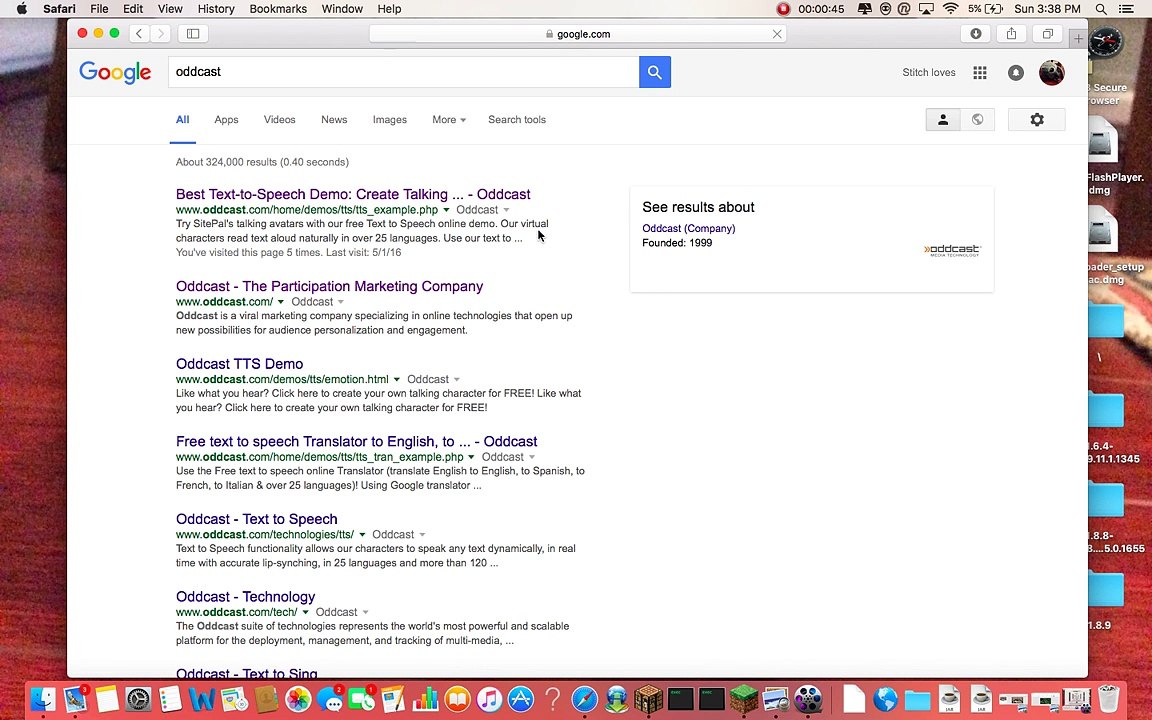Image resolution: width=1152 pixels, height=720 pixels.
Task: Open Google notifications bell
Action: coord(1015,72)
